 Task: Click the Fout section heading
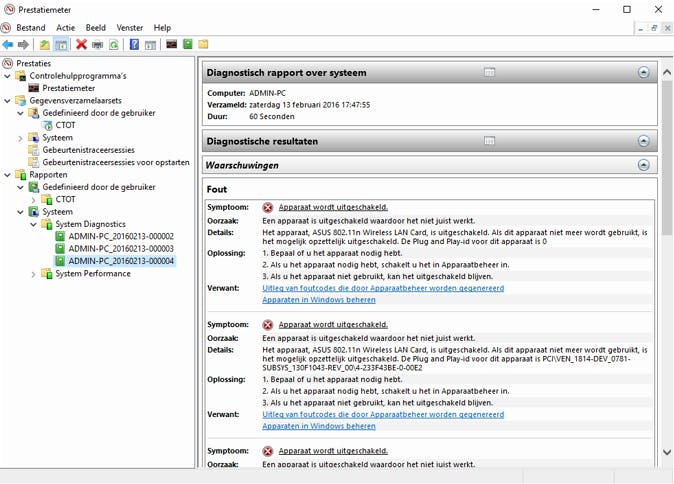(217, 189)
